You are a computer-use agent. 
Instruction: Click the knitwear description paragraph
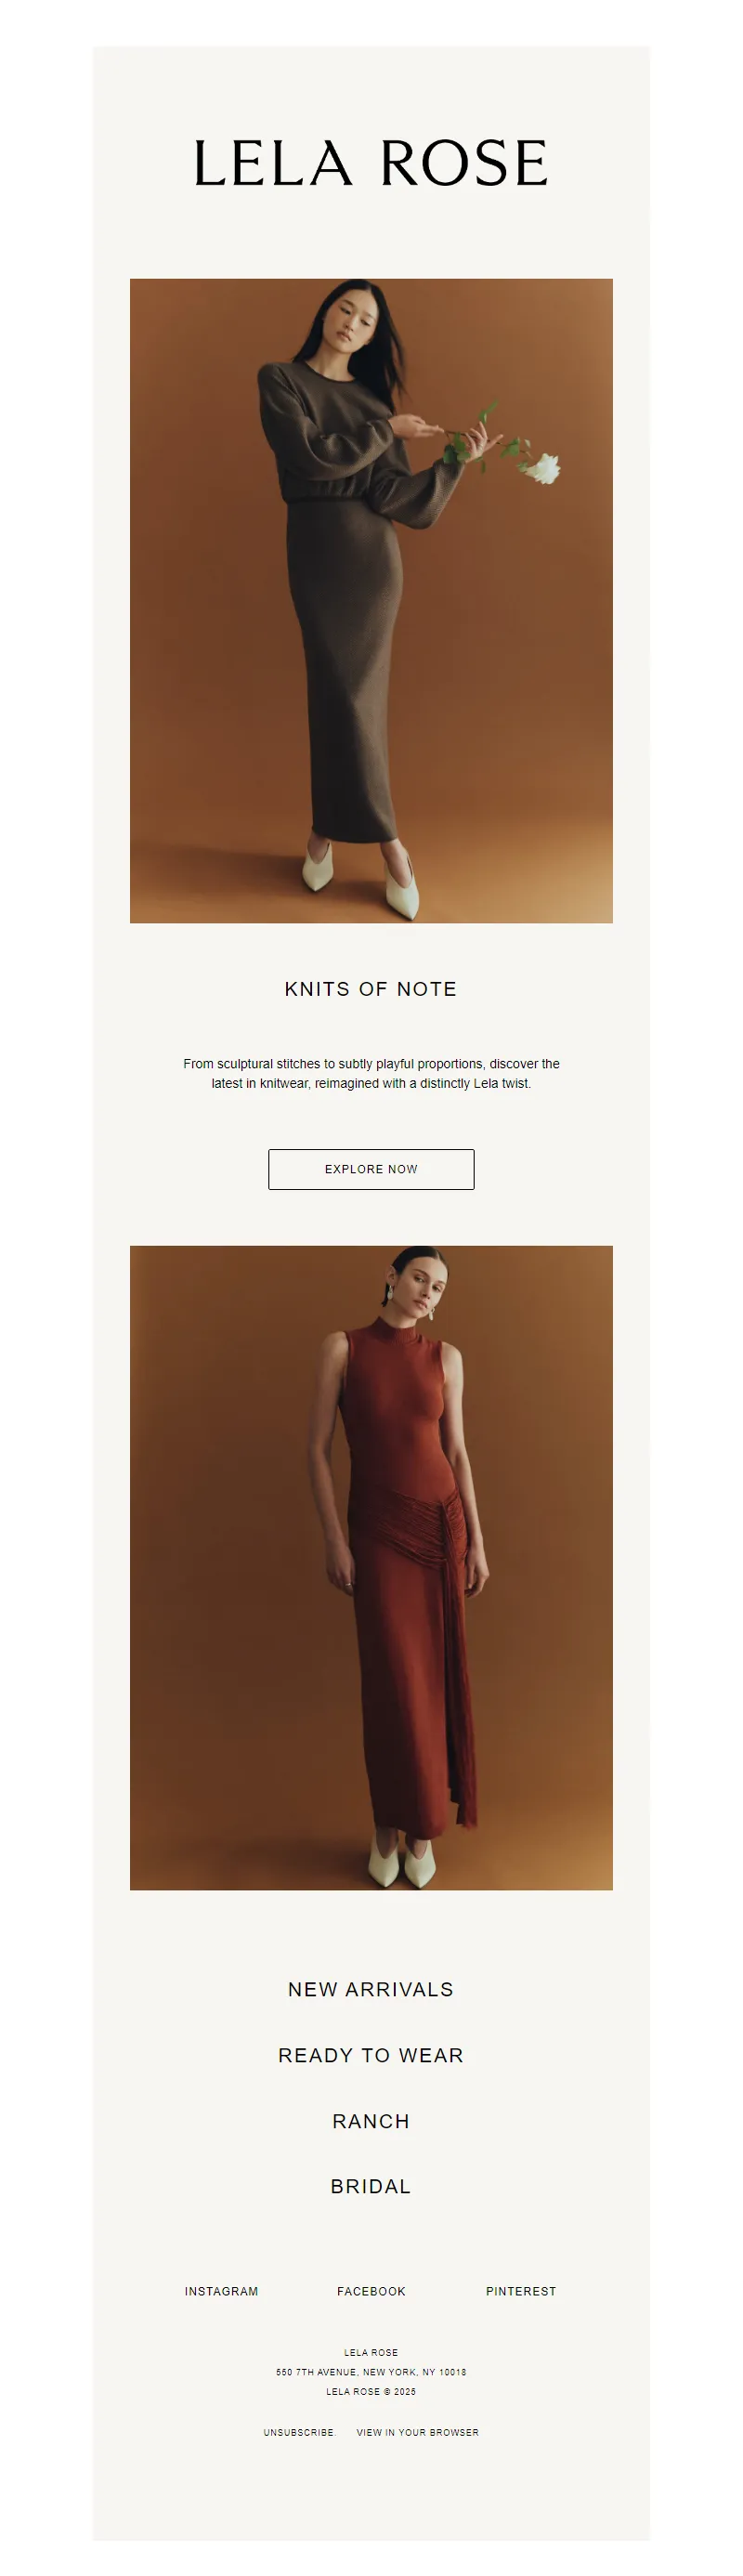tap(371, 1073)
